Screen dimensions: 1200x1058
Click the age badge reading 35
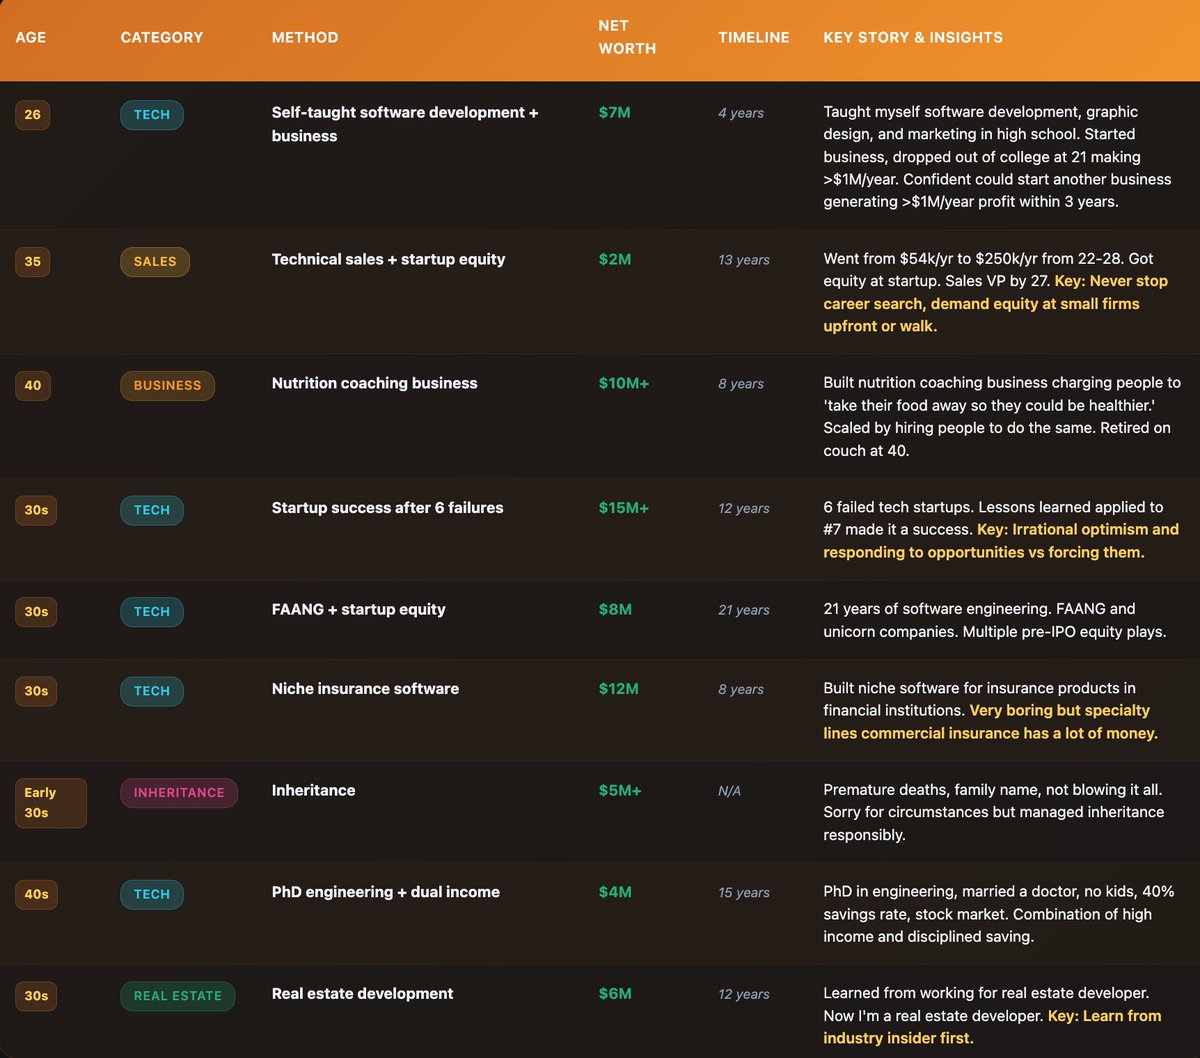click(33, 261)
